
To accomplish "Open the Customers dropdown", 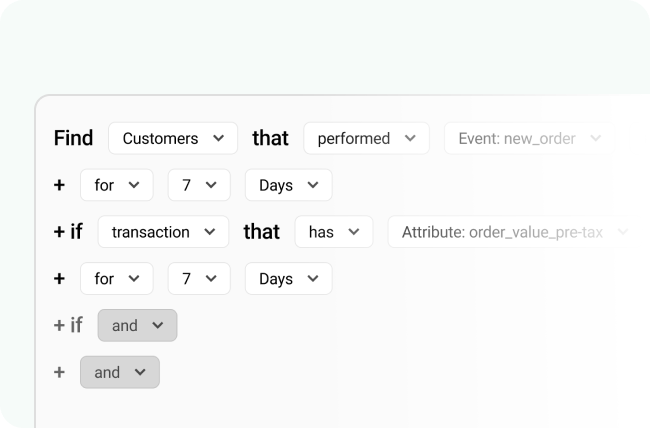I will (x=172, y=139).
